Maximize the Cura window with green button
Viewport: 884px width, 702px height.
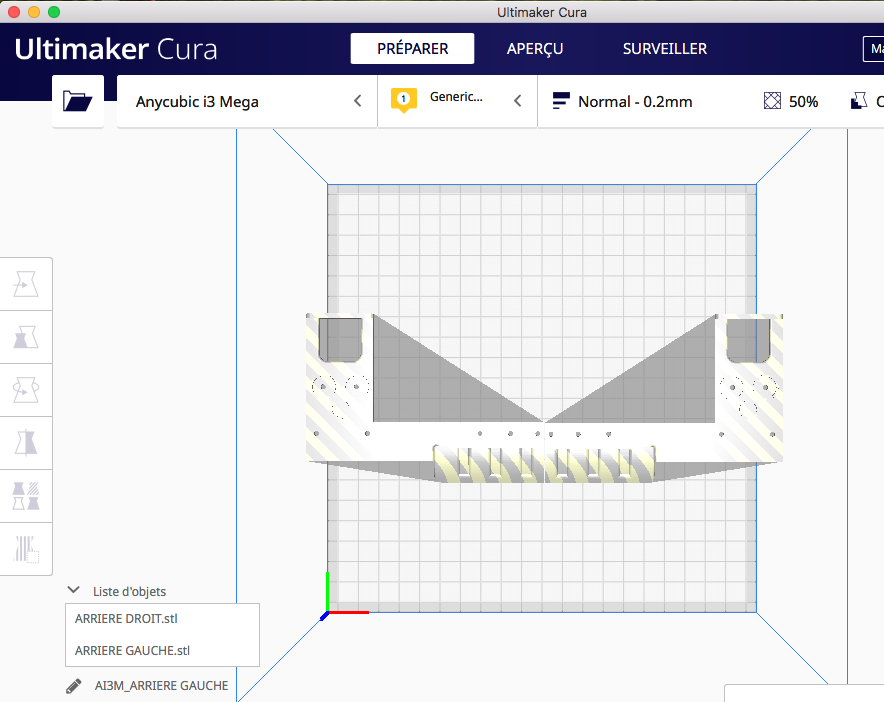coord(54,12)
